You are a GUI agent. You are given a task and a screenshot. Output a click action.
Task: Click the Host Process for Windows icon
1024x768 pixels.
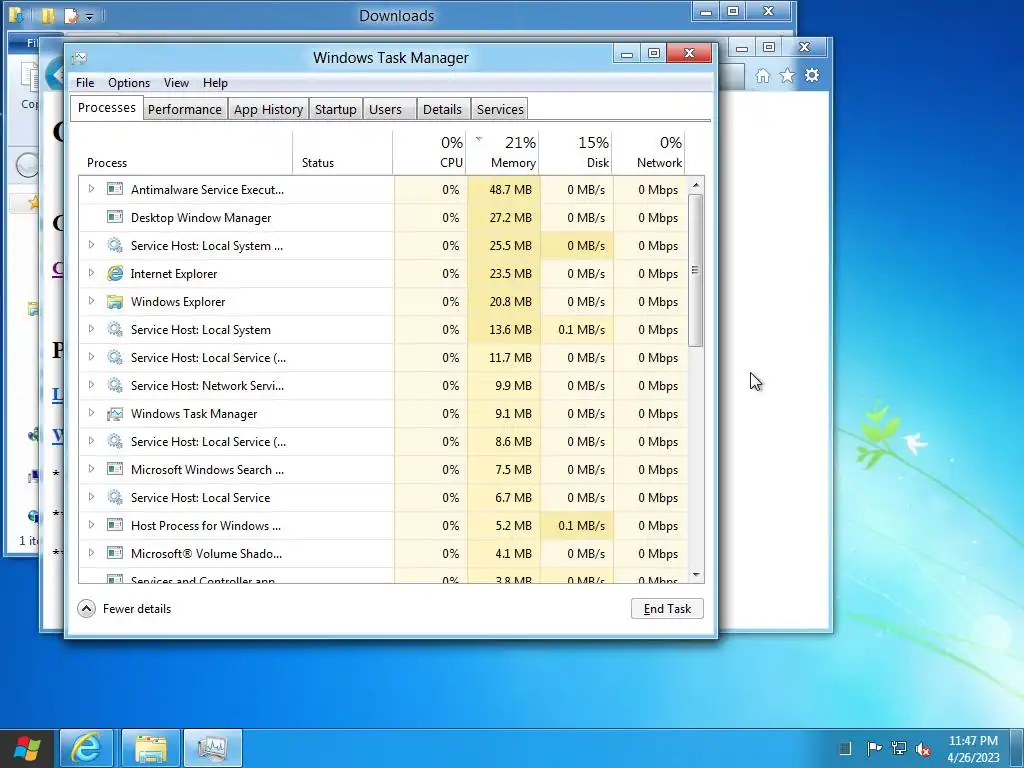point(115,526)
